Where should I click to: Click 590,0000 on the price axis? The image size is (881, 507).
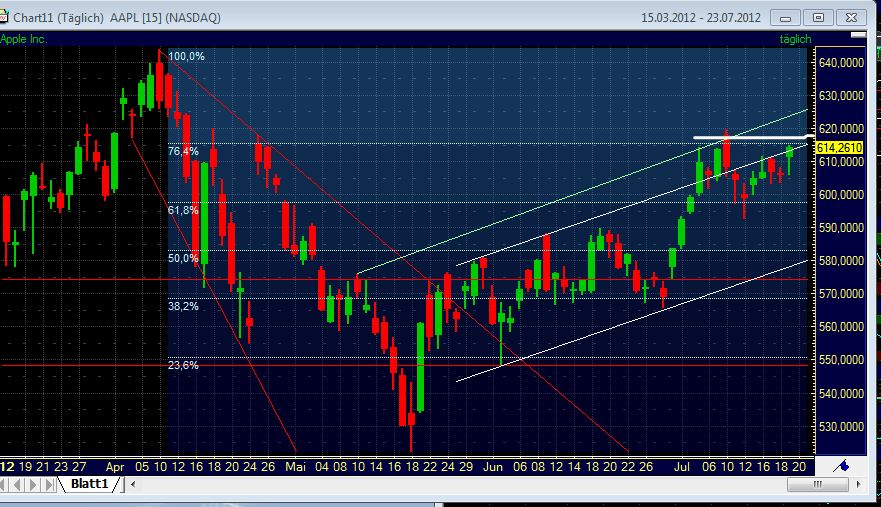tap(842, 228)
